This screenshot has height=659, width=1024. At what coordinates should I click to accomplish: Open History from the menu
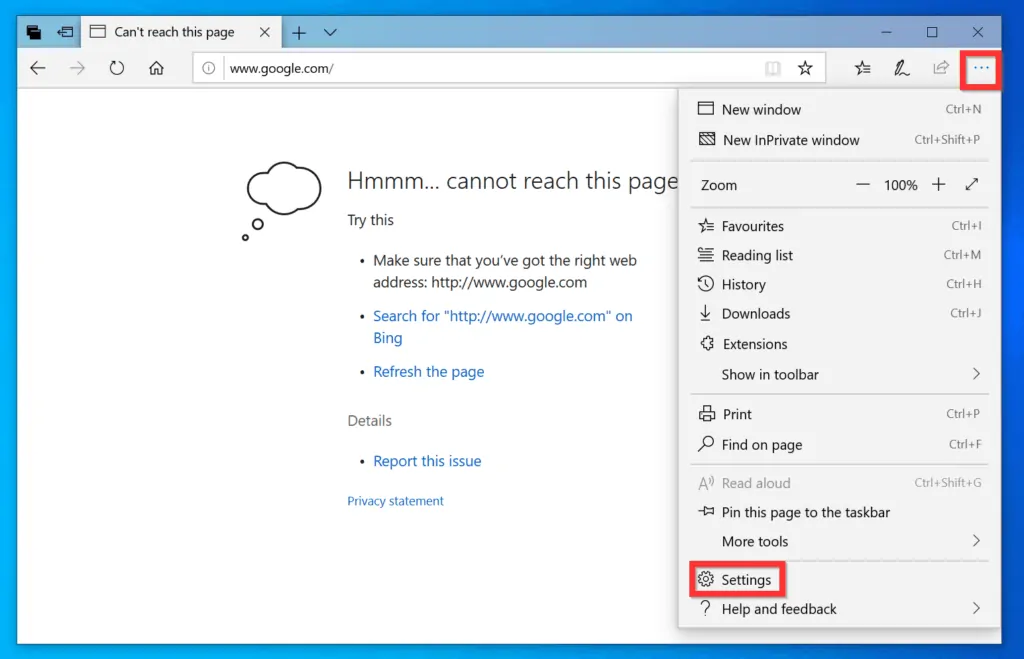coord(743,284)
